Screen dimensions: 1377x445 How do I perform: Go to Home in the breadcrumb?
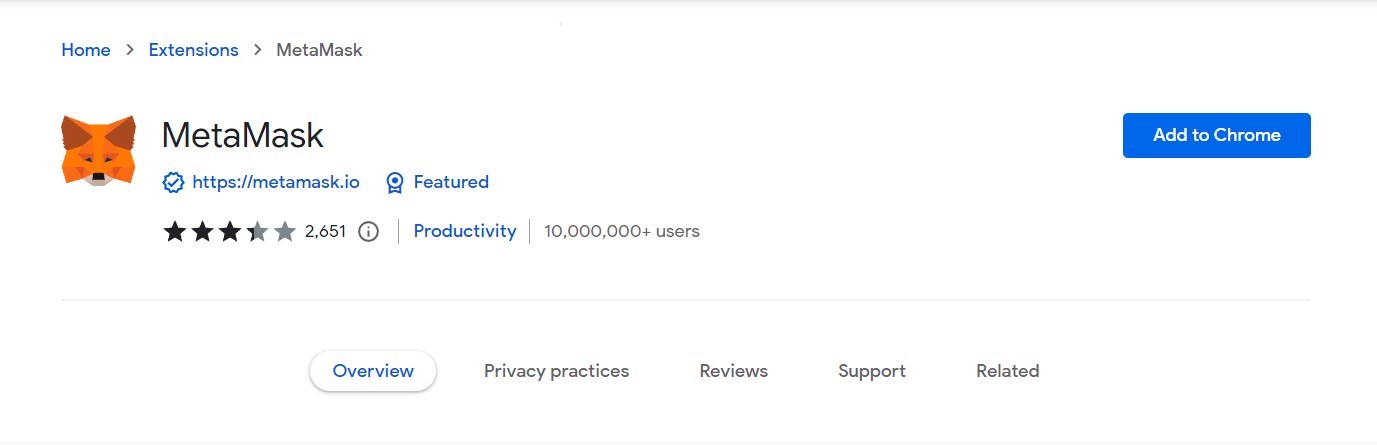86,50
